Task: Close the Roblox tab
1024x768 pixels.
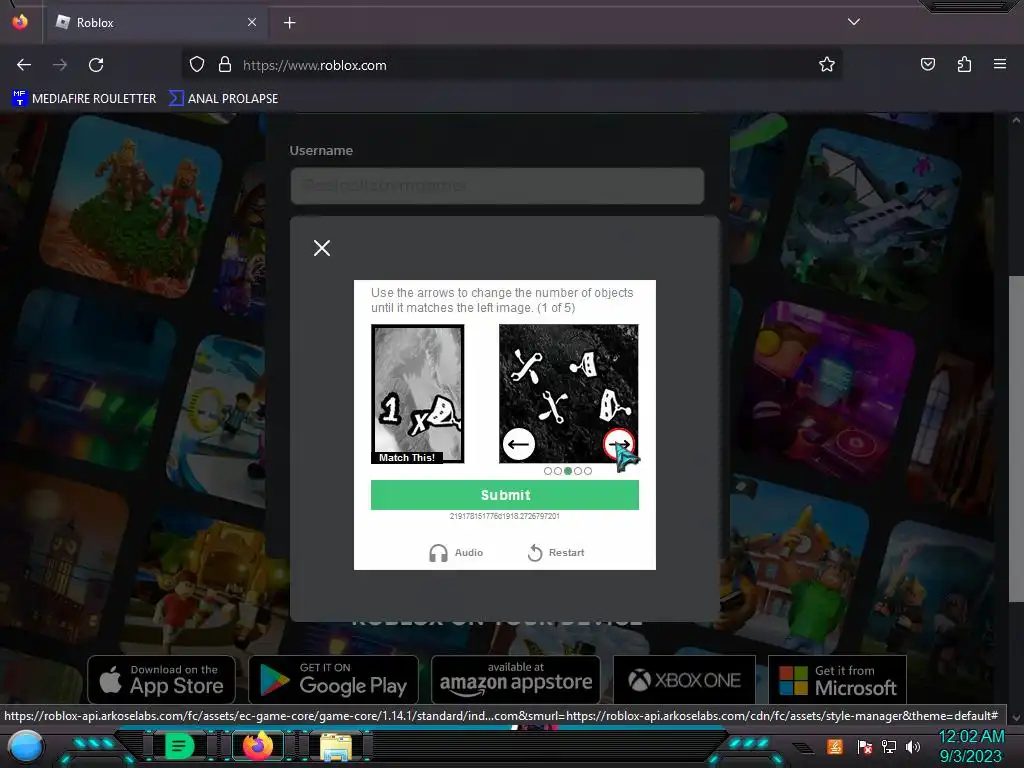Action: (252, 22)
